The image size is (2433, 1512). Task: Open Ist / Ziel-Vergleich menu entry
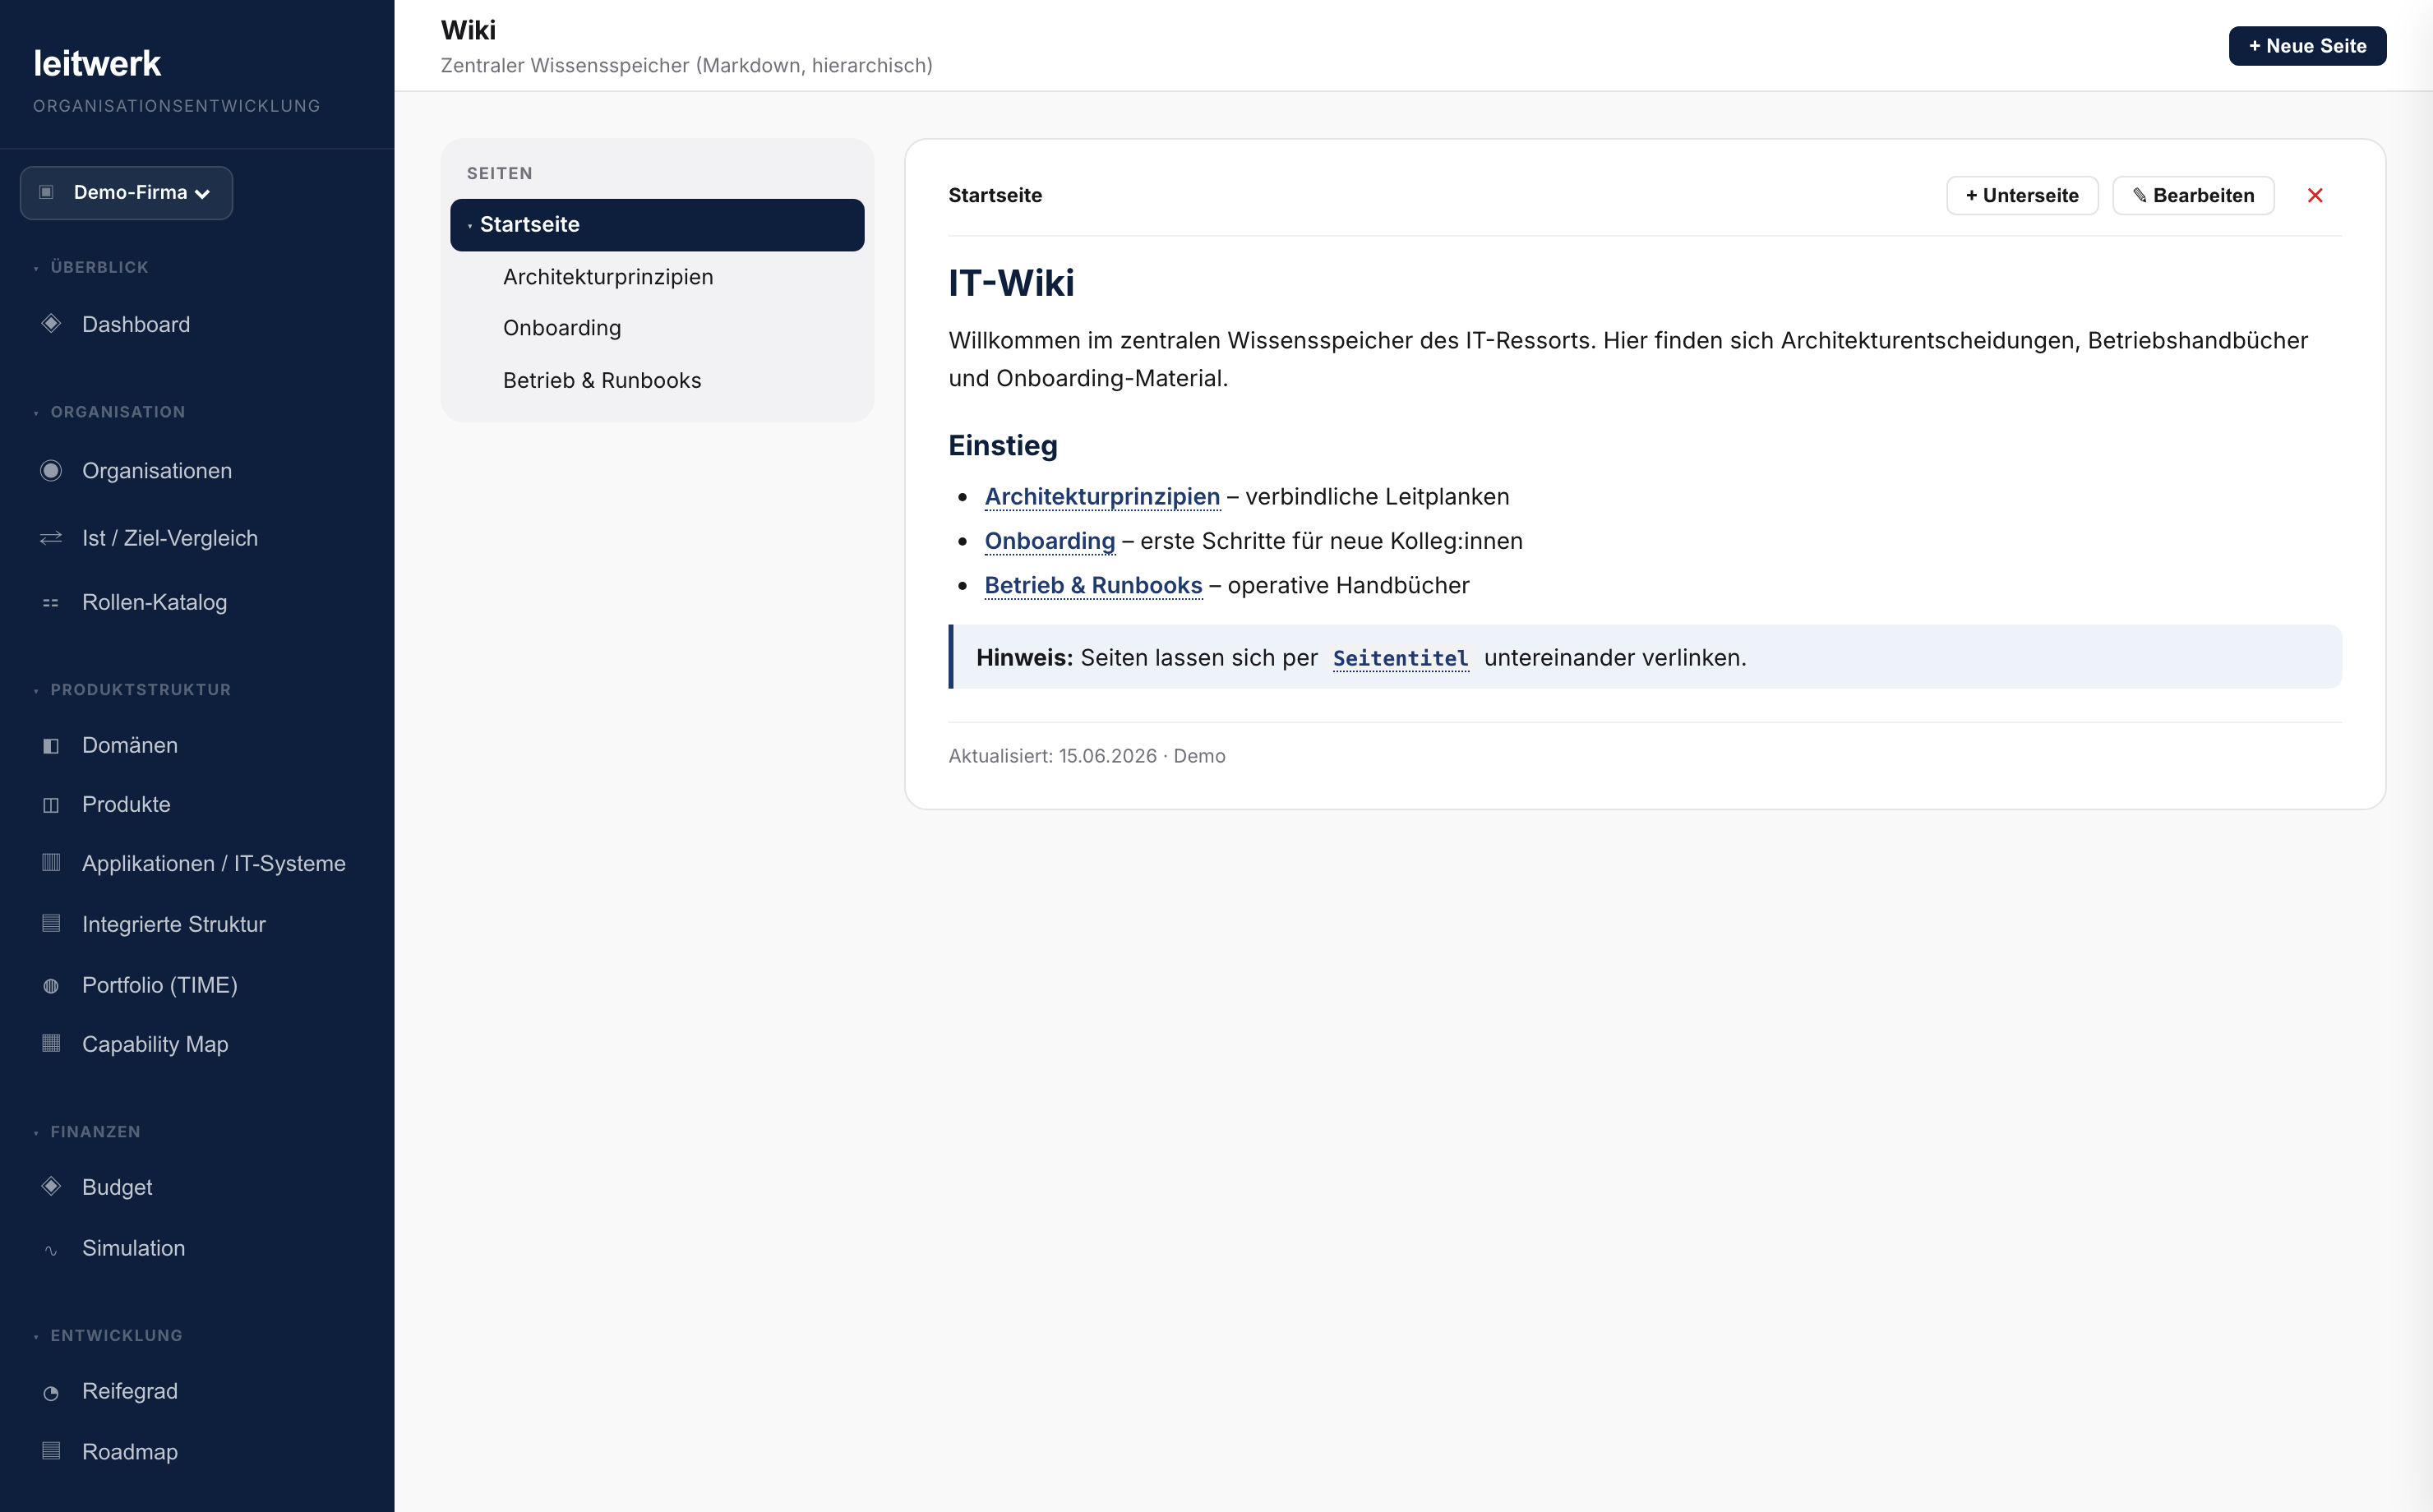pos(170,539)
